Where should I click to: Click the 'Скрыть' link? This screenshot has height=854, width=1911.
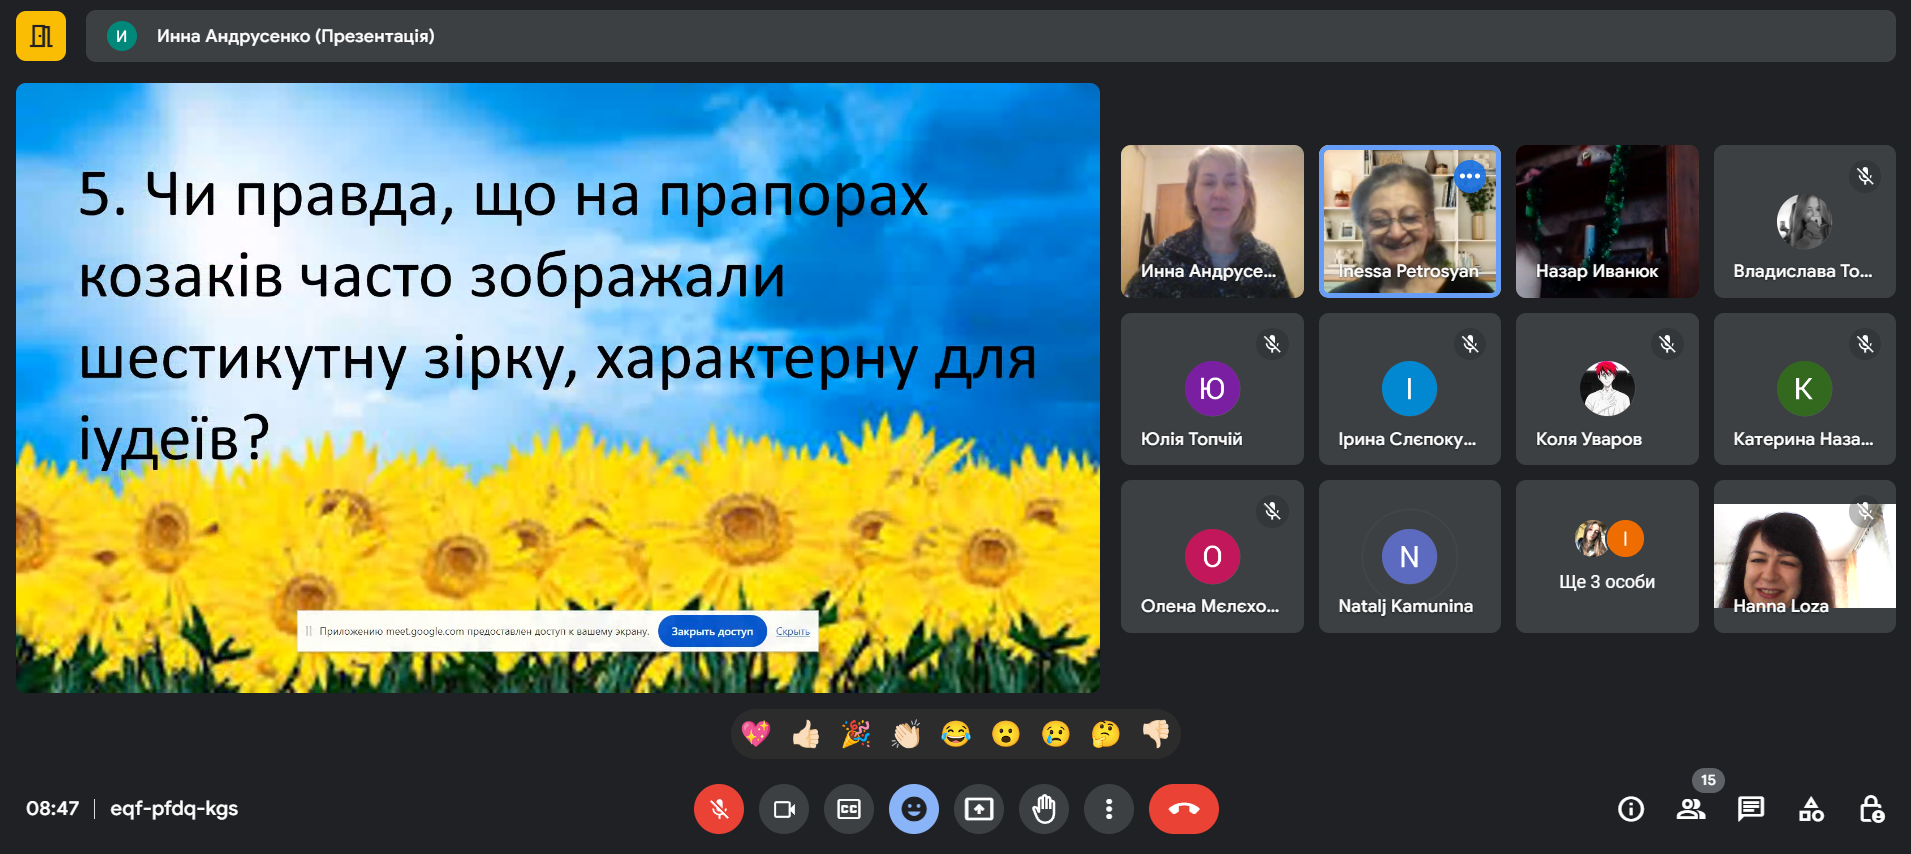pos(793,631)
